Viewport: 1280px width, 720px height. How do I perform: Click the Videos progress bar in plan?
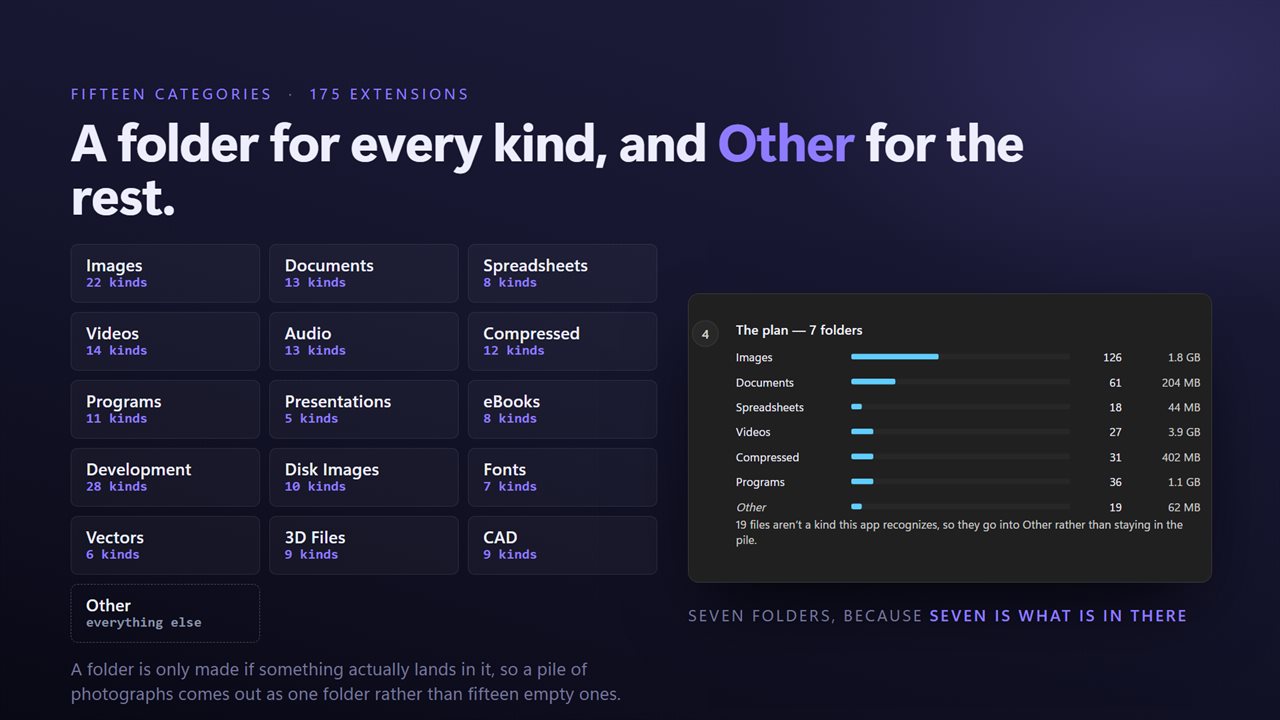(960, 432)
